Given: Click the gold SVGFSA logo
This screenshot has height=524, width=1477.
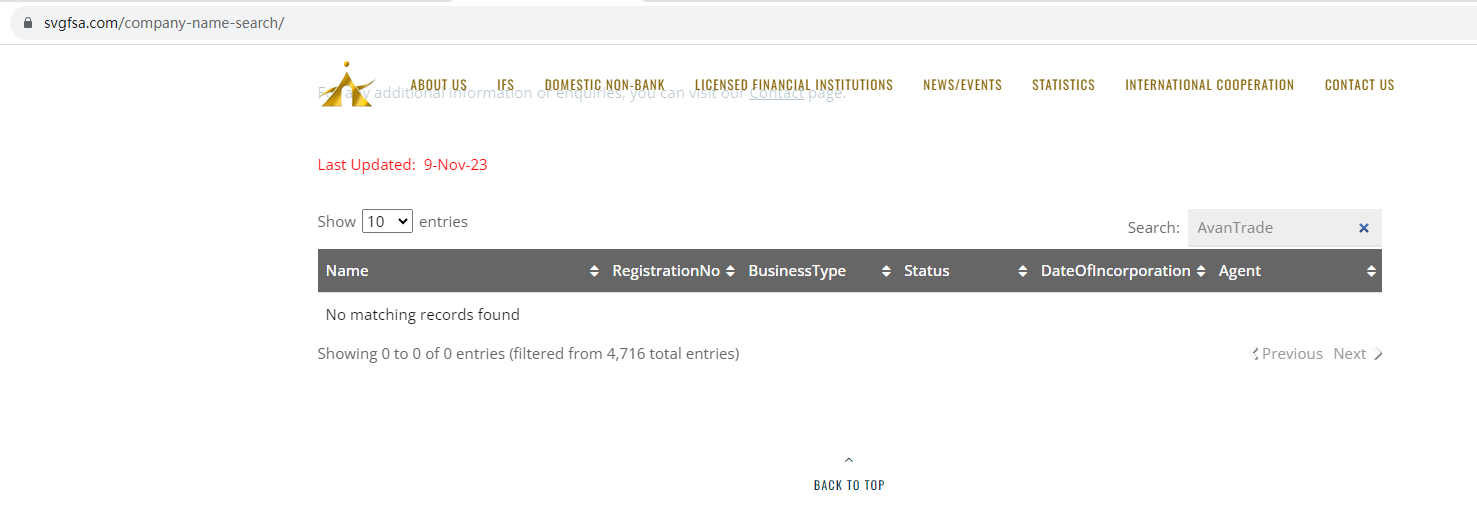Looking at the screenshot, I should point(346,85).
